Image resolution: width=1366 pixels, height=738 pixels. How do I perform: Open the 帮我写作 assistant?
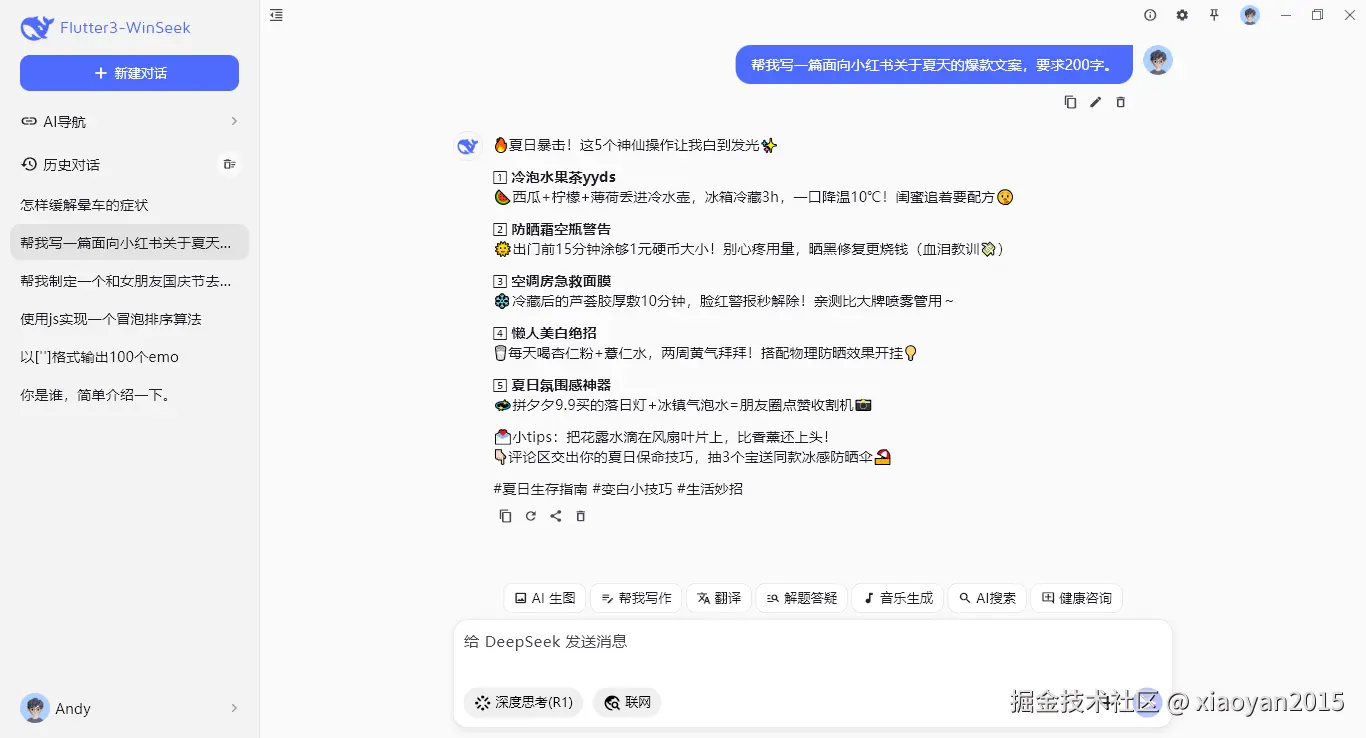click(636, 597)
